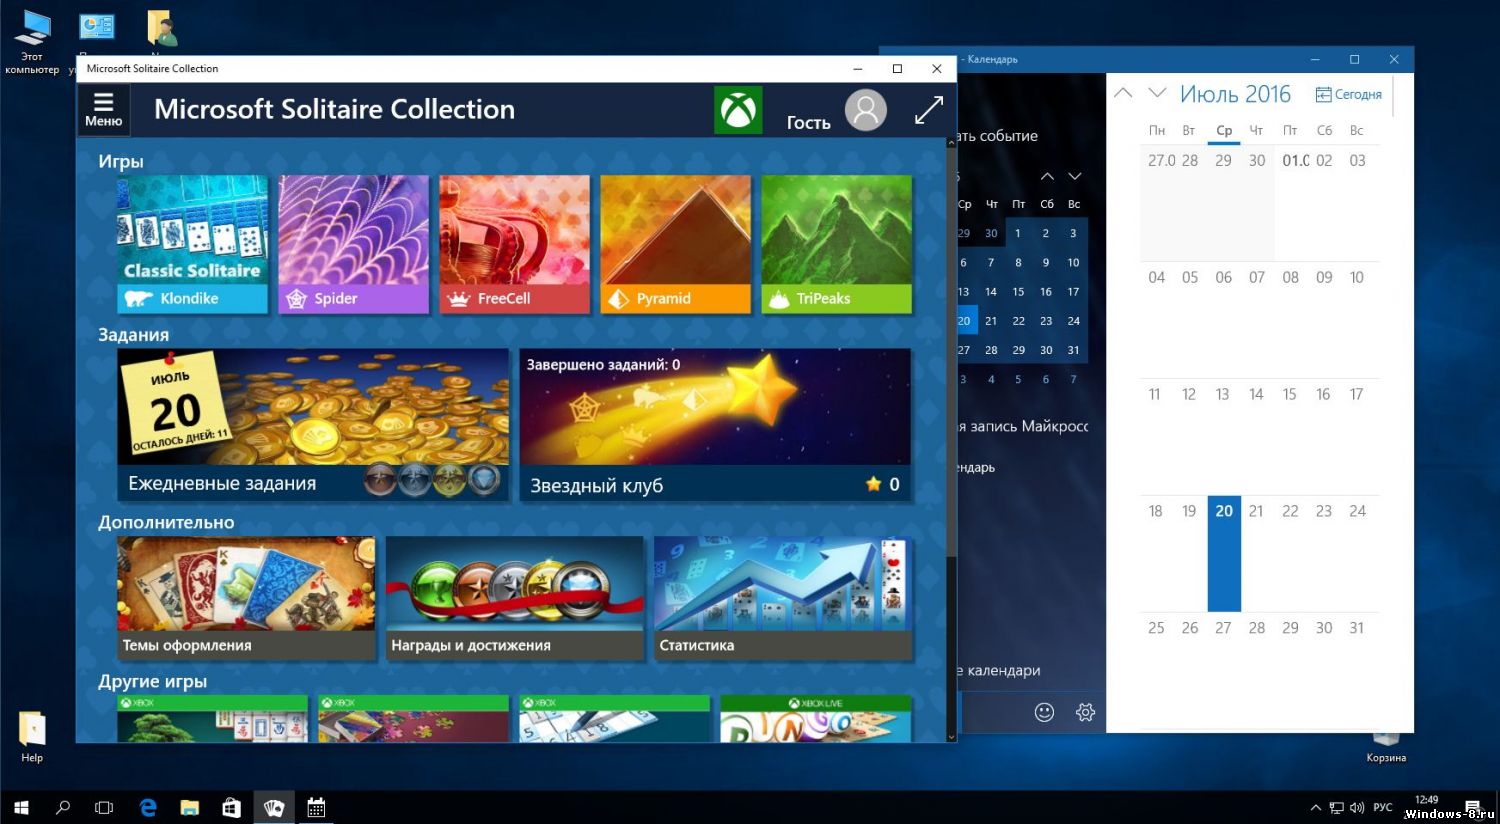The width and height of the screenshot is (1500, 824).
Task: Click the Windows Start button
Action: coord(21,807)
